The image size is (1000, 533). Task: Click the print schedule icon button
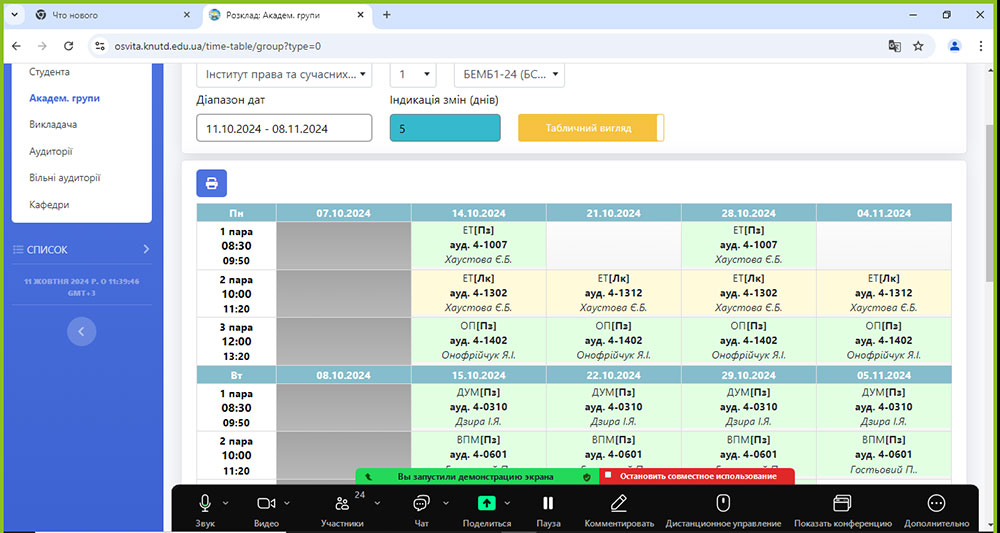212,184
